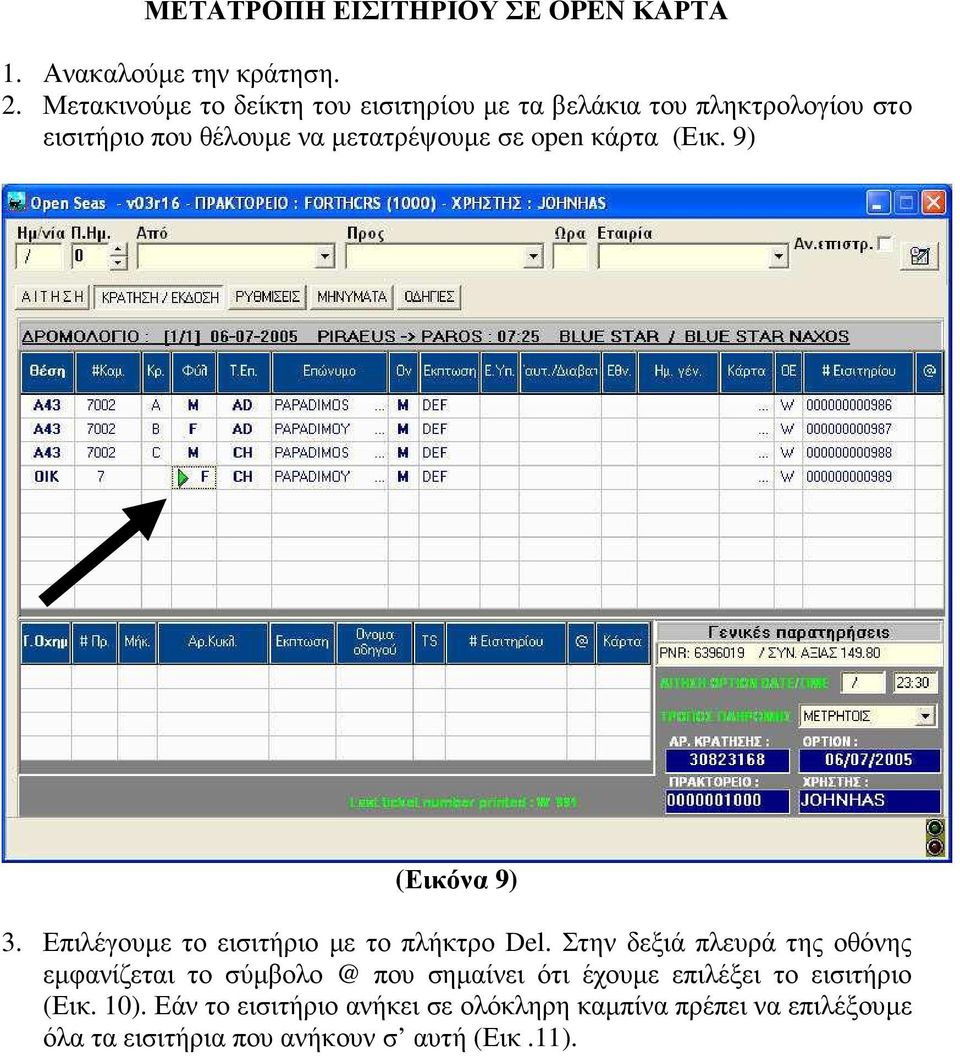Screen dimensions: 960x1056
Task: Click the option date field next to 23:30
Action: point(863,683)
